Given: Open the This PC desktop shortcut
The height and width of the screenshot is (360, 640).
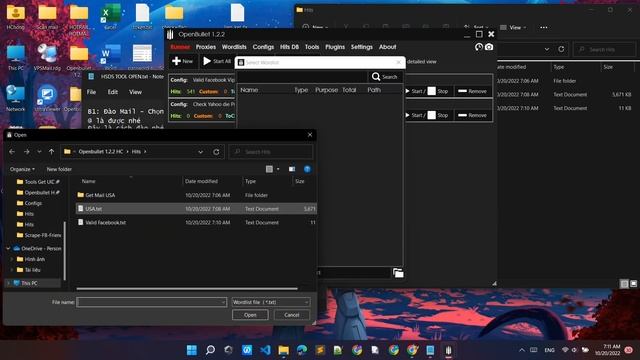Looking at the screenshot, I should click(16, 58).
